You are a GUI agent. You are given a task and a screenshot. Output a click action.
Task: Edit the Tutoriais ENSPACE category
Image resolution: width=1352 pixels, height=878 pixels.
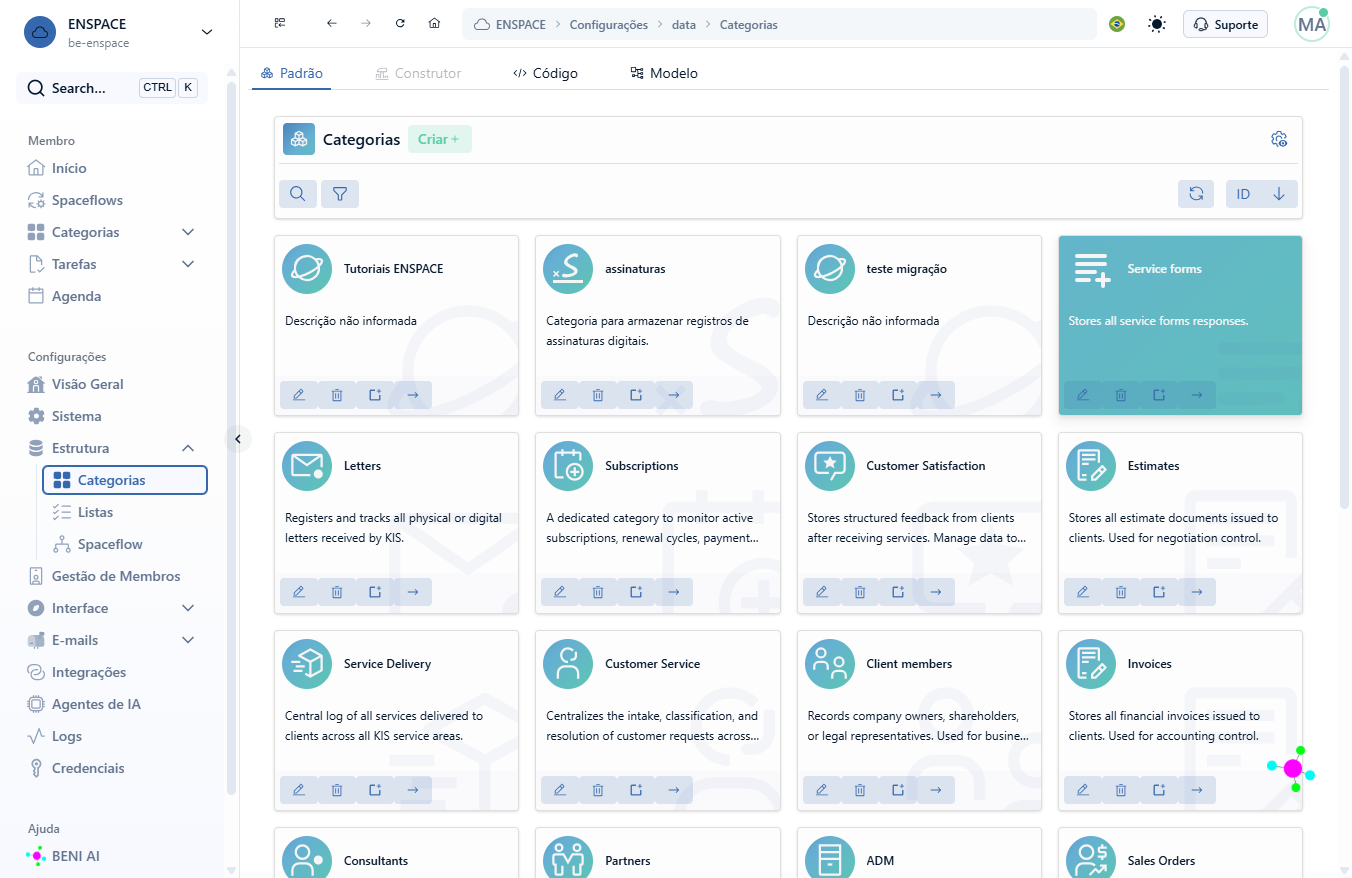[x=299, y=395]
